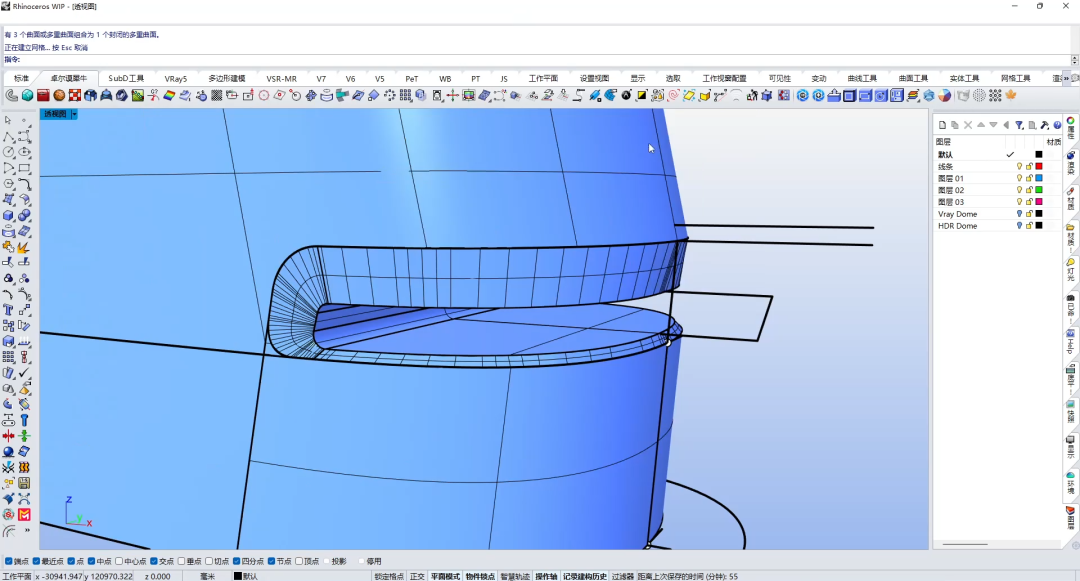Toggle 智慧轨迹 in the status bar

(x=515, y=576)
